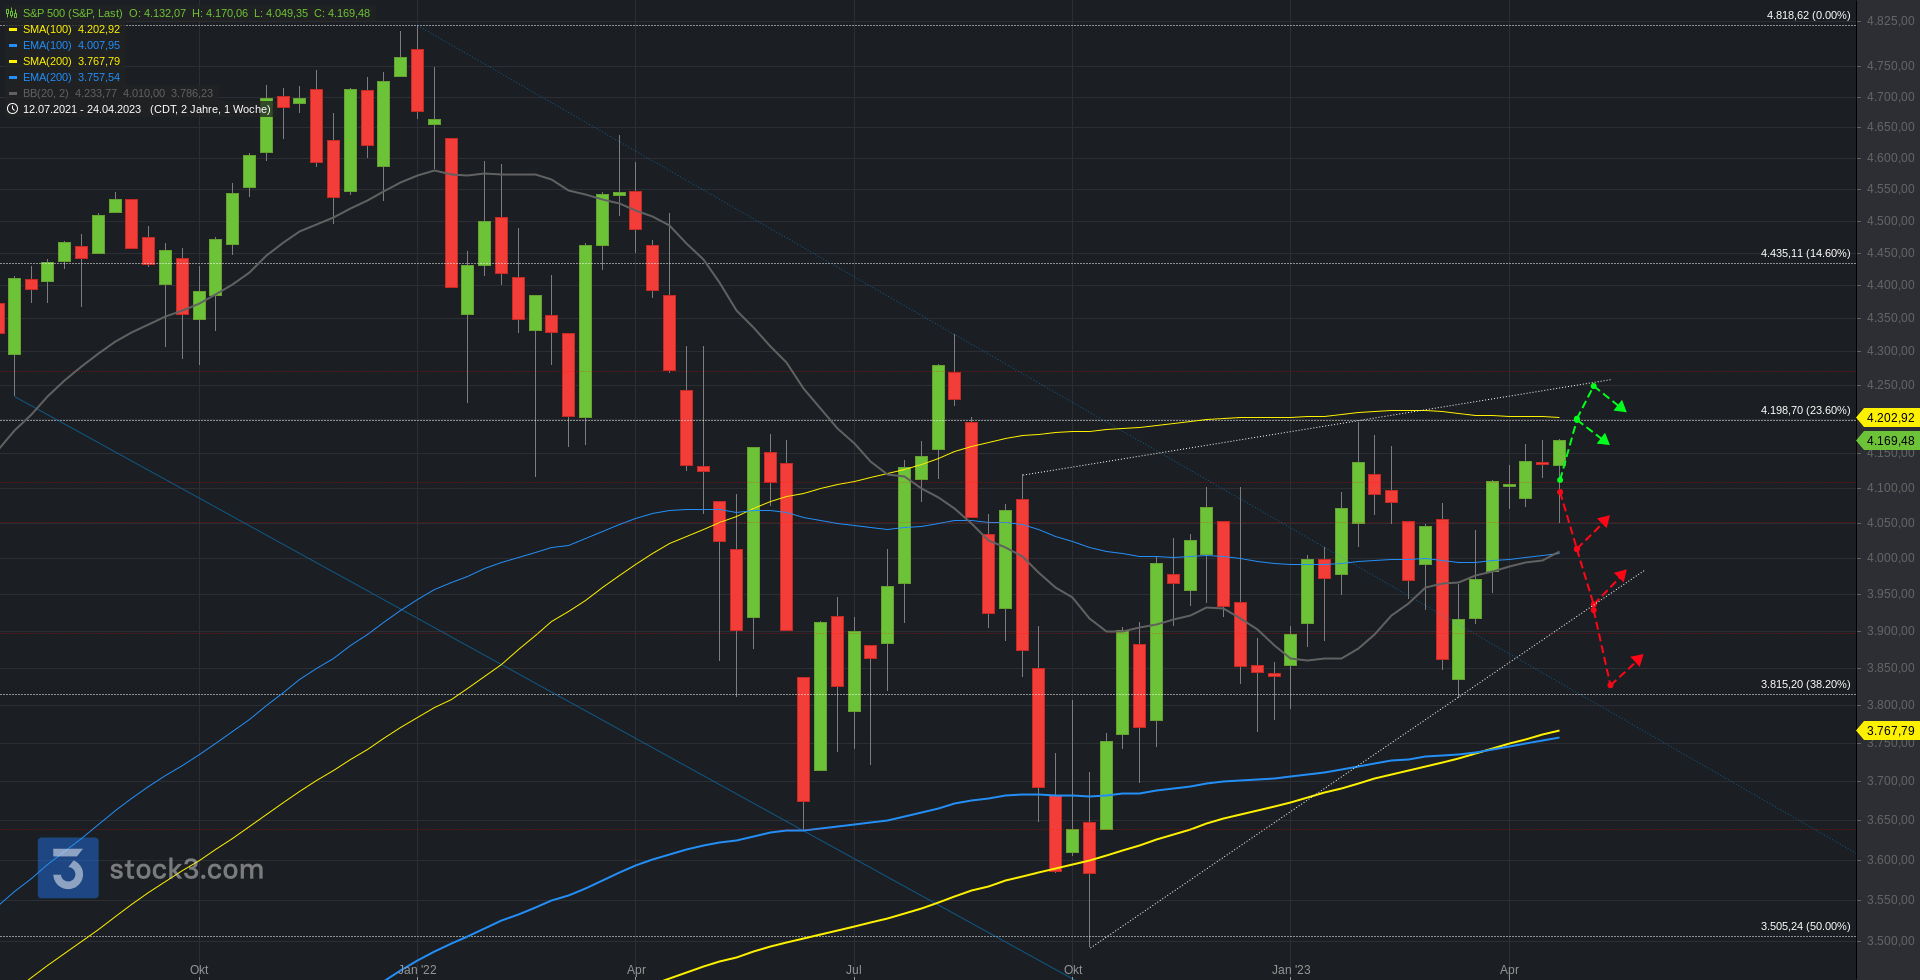Click the stock3.com logo icon
The height and width of the screenshot is (980, 1920).
click(x=68, y=868)
